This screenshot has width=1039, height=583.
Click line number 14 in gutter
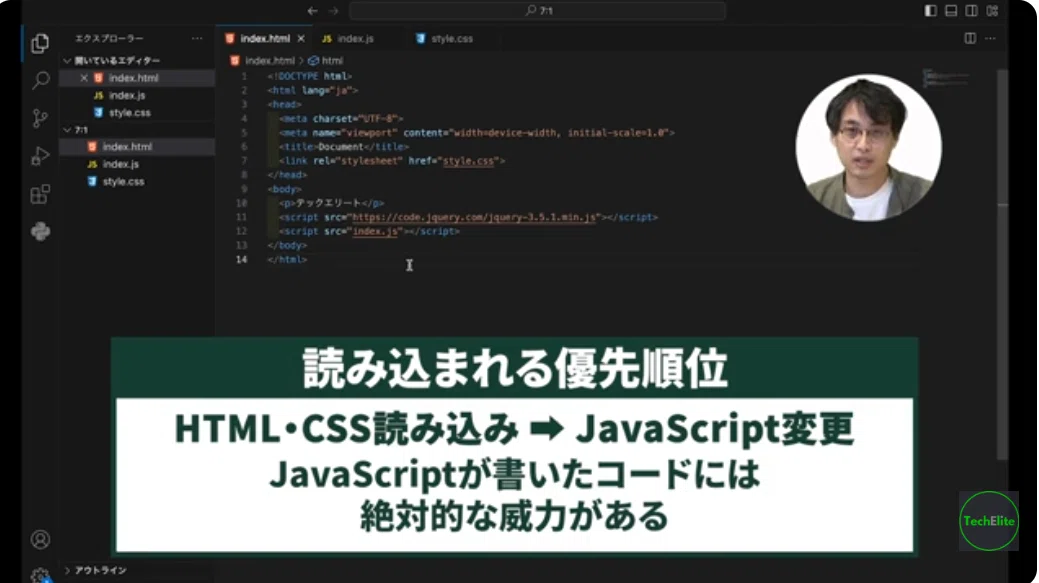point(242,260)
